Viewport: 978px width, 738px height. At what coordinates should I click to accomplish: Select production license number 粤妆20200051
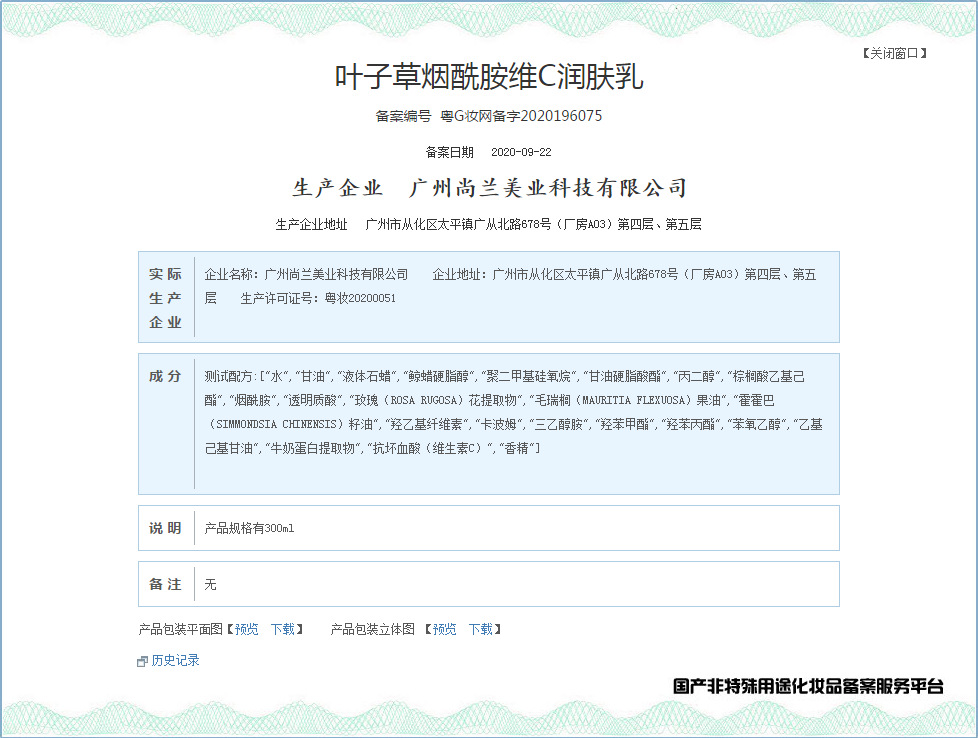360,298
